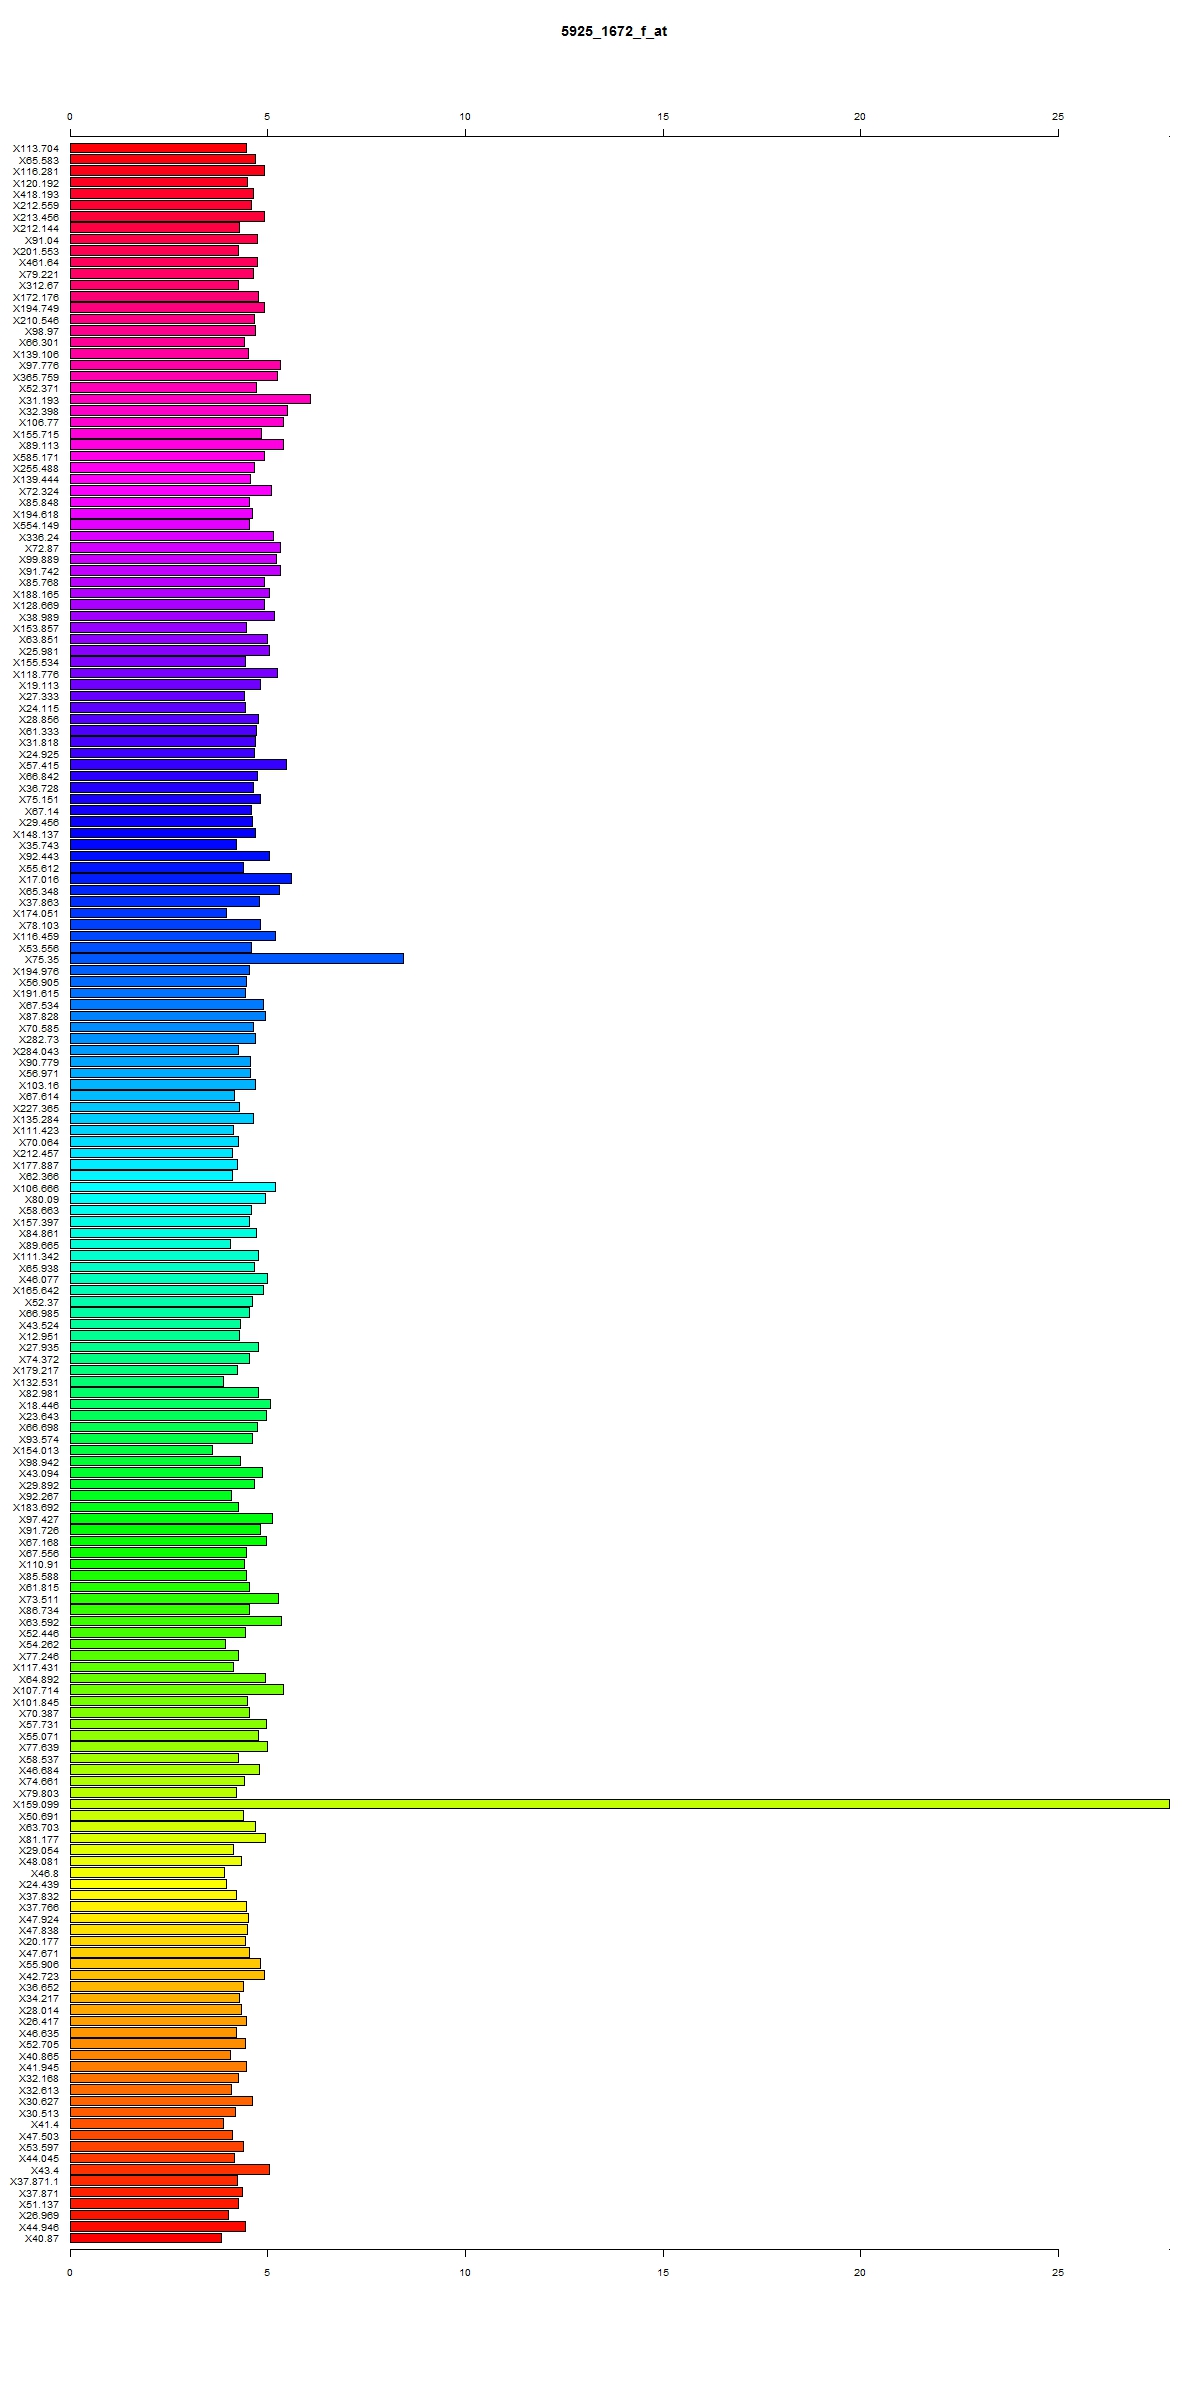Select the label X212.457
The image size is (1200, 2400).
36,1153
